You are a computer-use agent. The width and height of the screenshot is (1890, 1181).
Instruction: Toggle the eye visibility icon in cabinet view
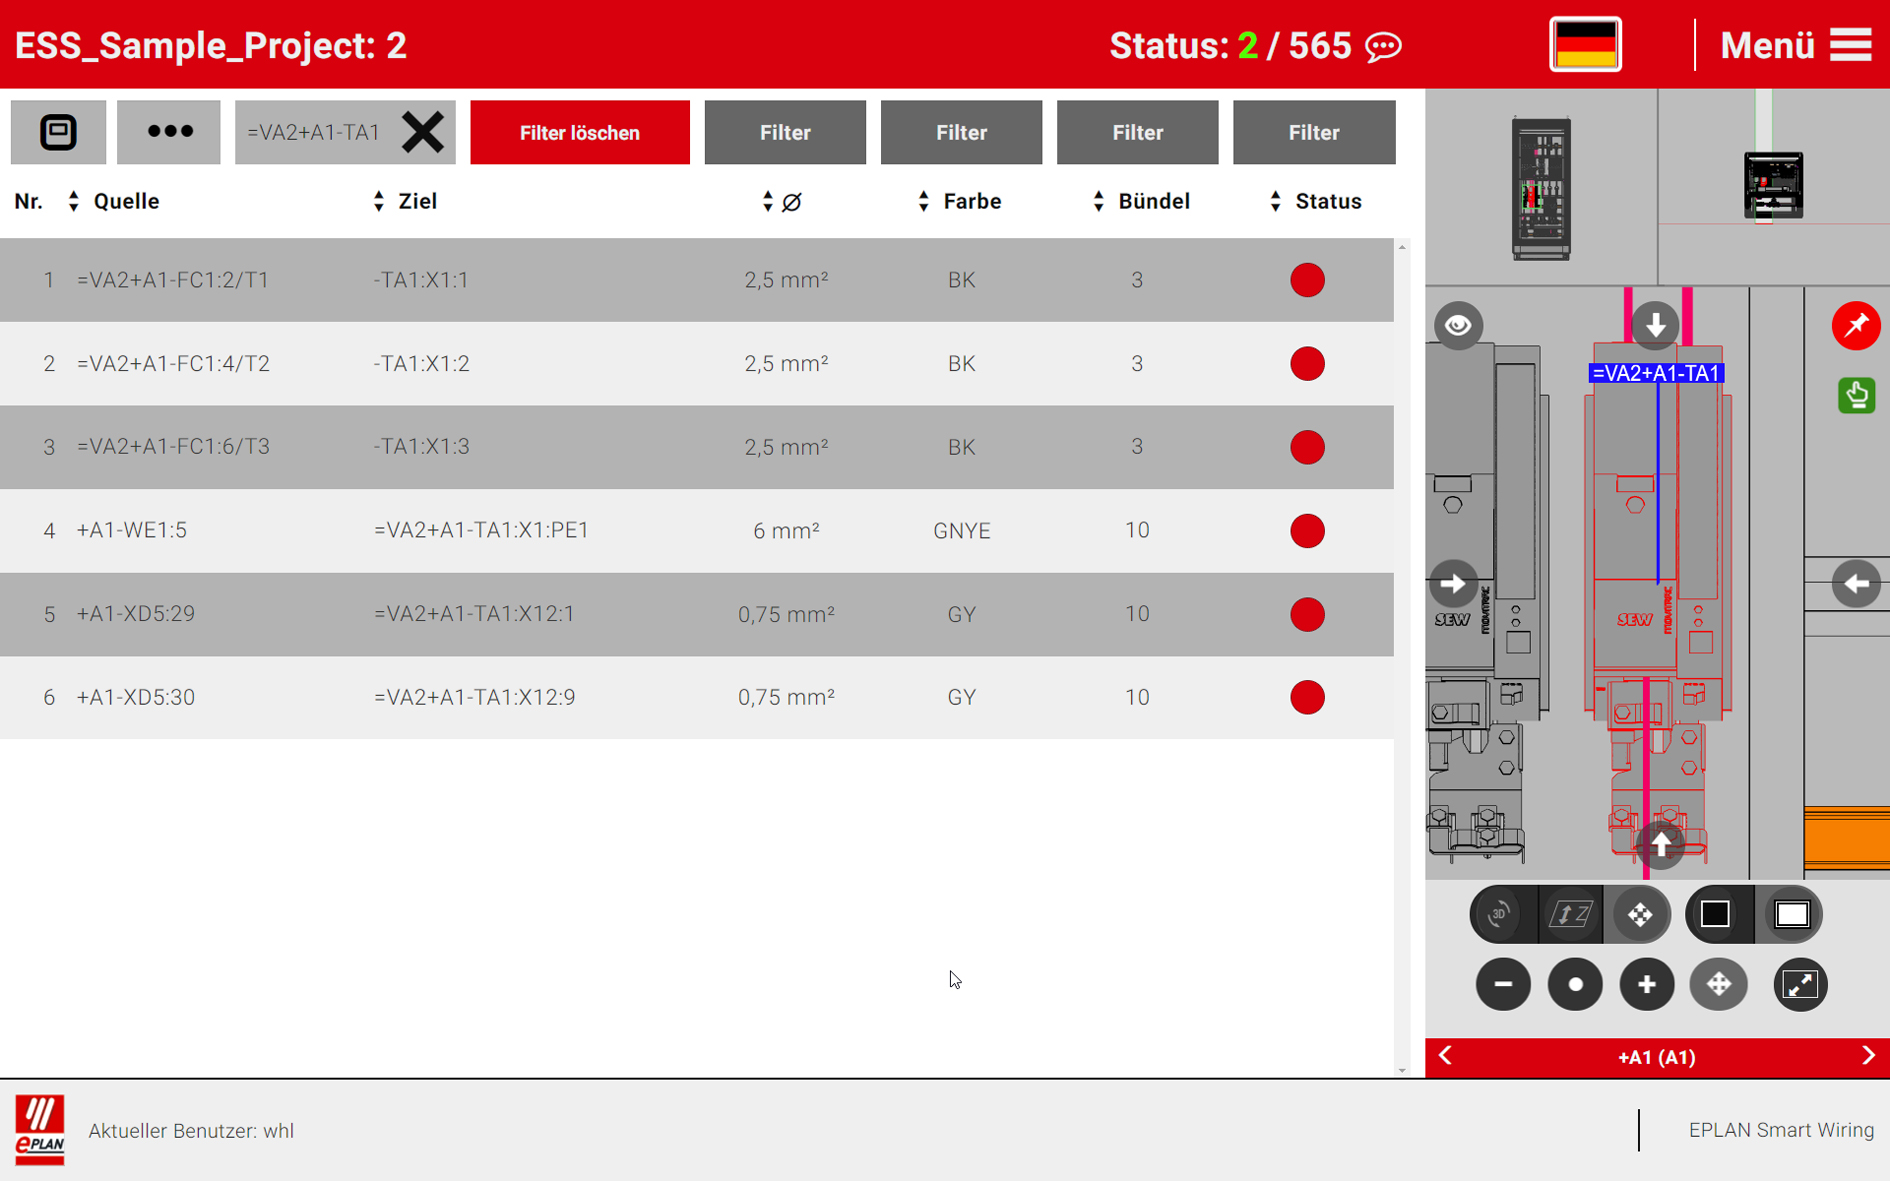1458,325
